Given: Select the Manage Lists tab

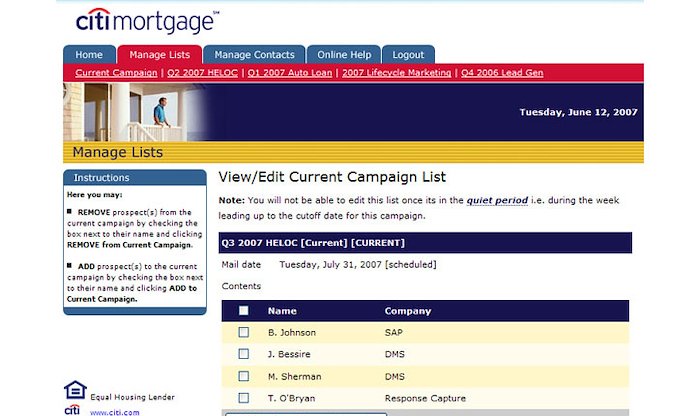Looking at the screenshot, I should click(x=159, y=54).
